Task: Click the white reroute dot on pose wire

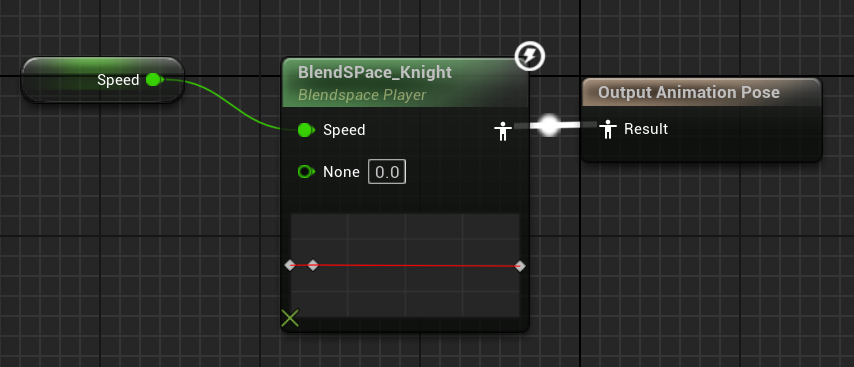Action: point(549,125)
